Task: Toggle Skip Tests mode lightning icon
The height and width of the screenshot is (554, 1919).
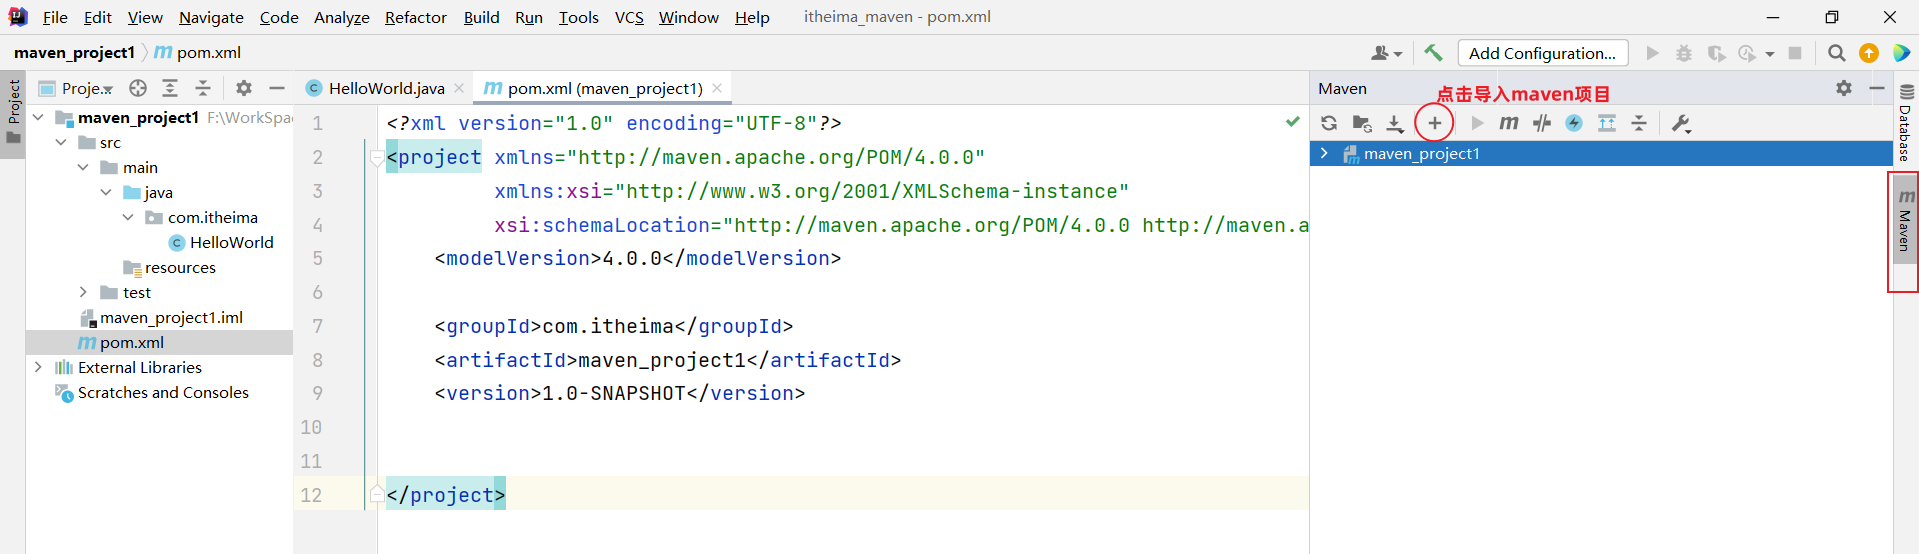Action: click(1574, 123)
